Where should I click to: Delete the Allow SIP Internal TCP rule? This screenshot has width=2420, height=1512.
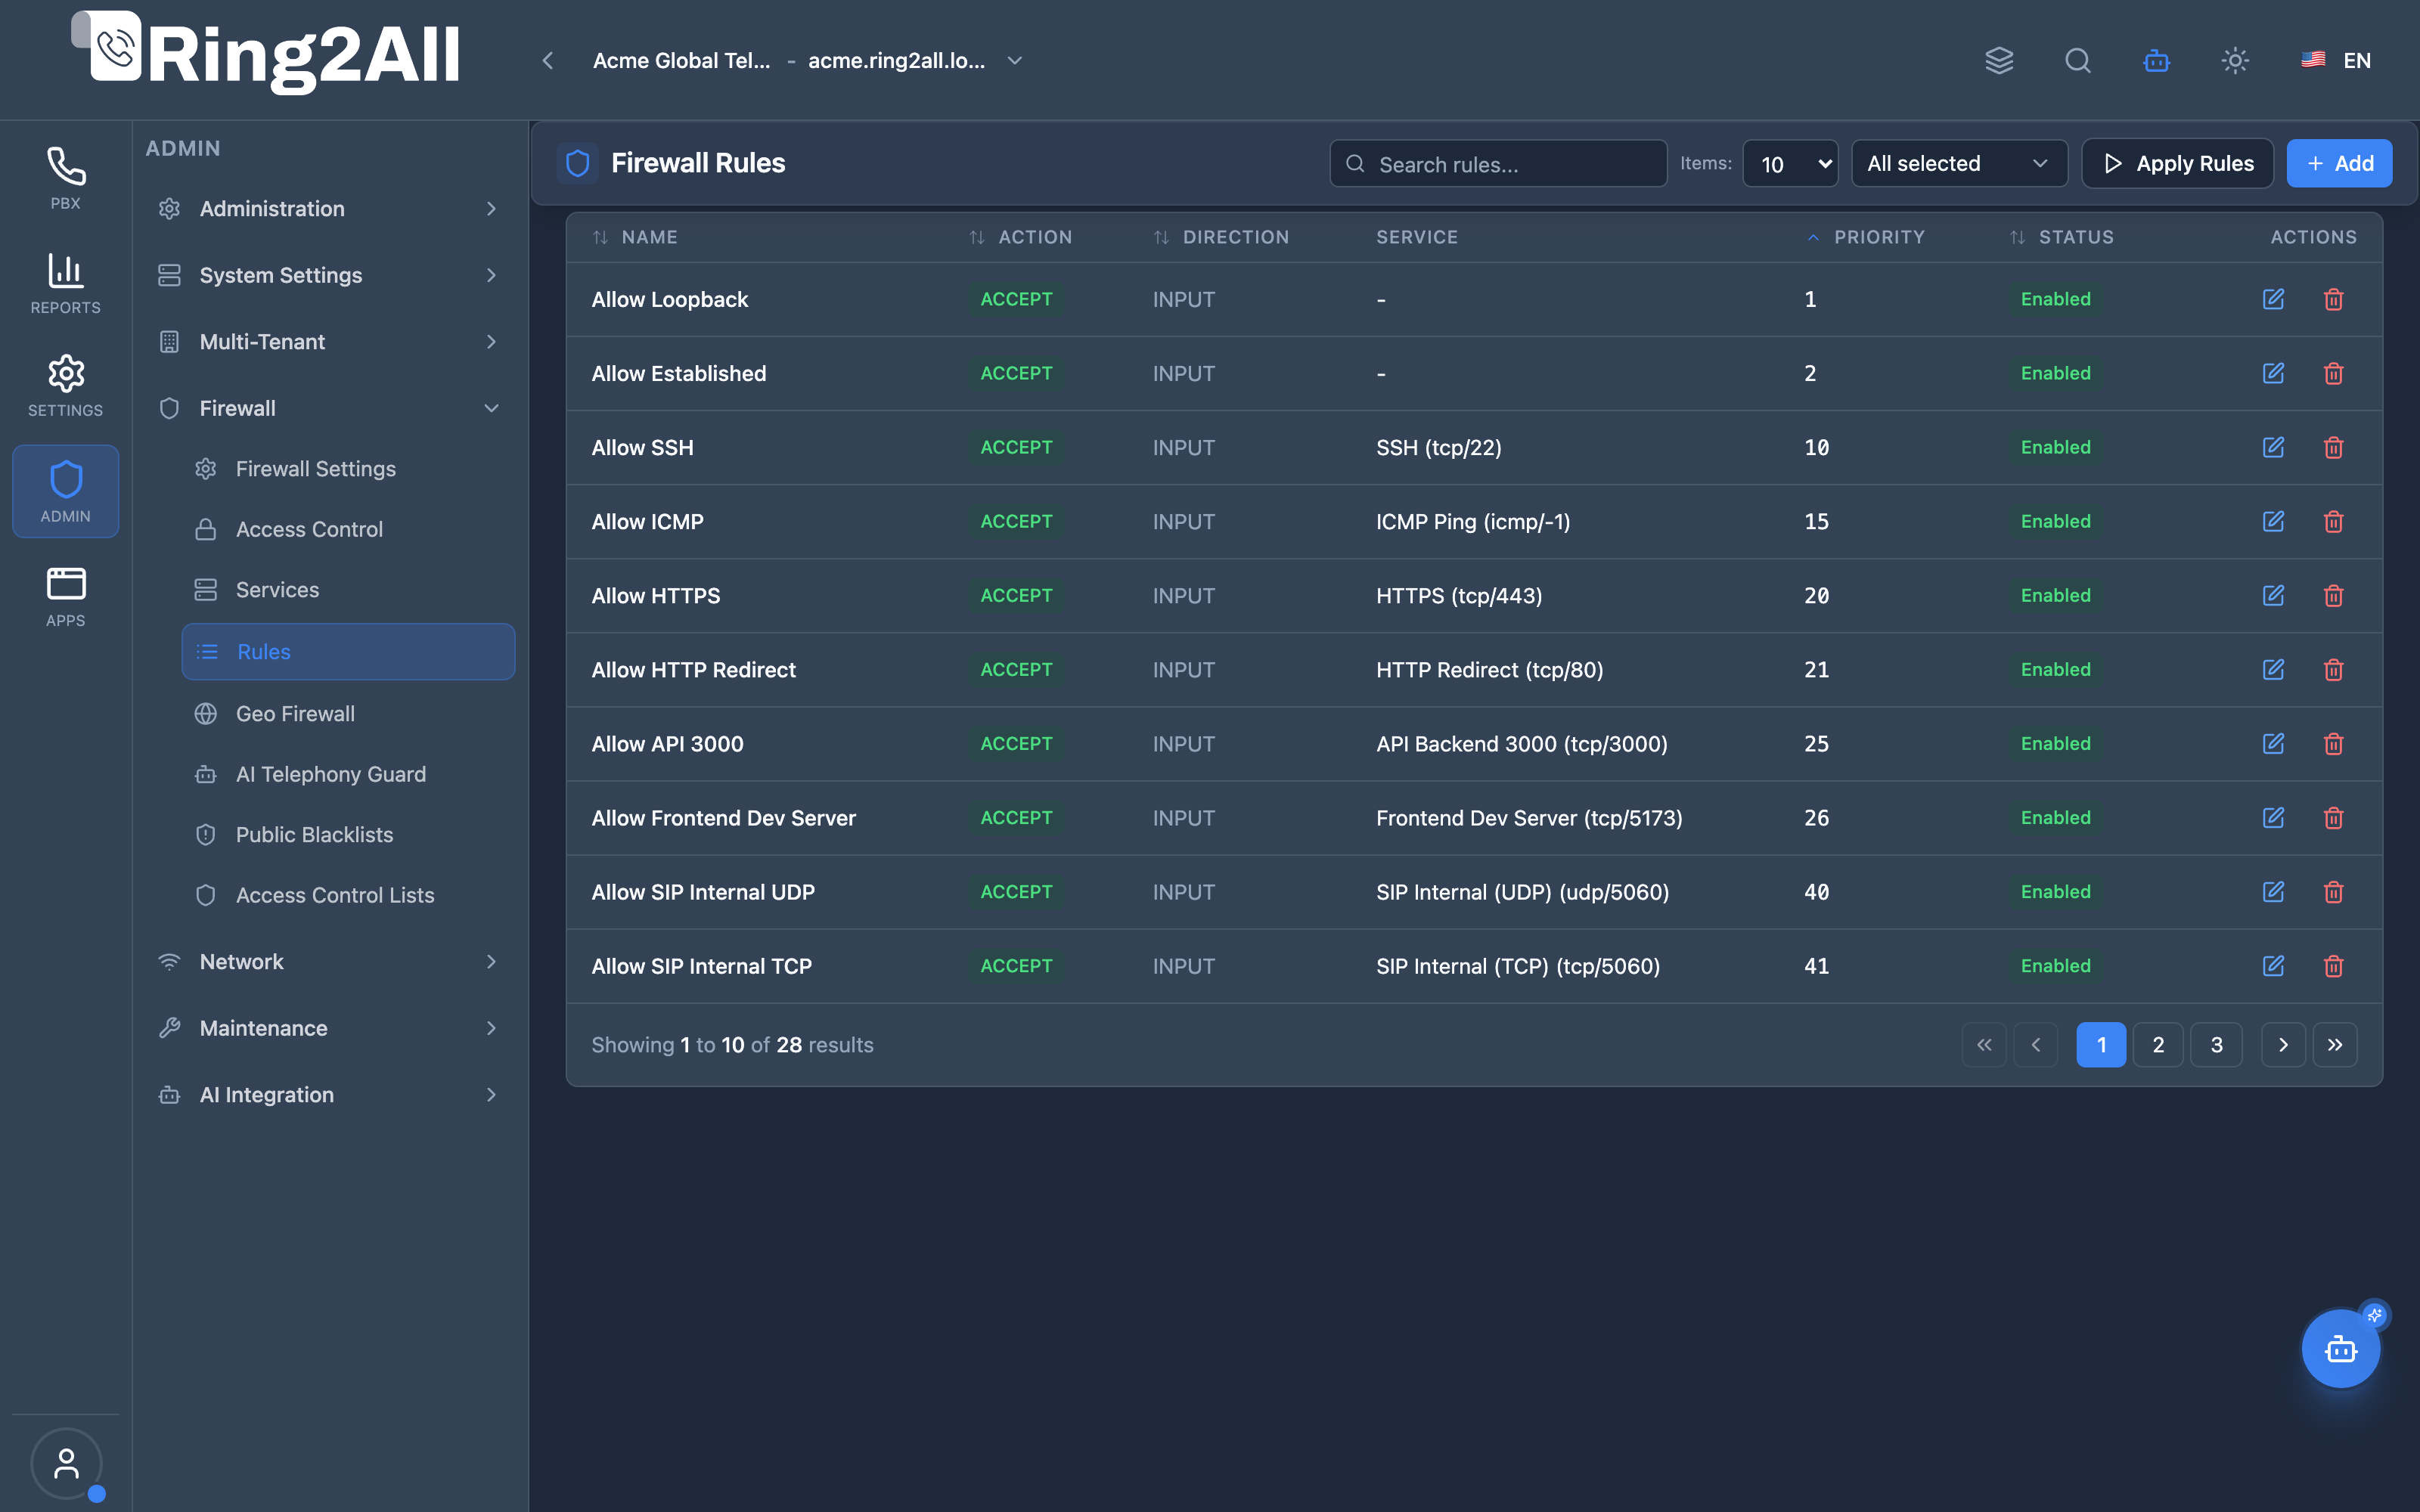coord(2333,965)
